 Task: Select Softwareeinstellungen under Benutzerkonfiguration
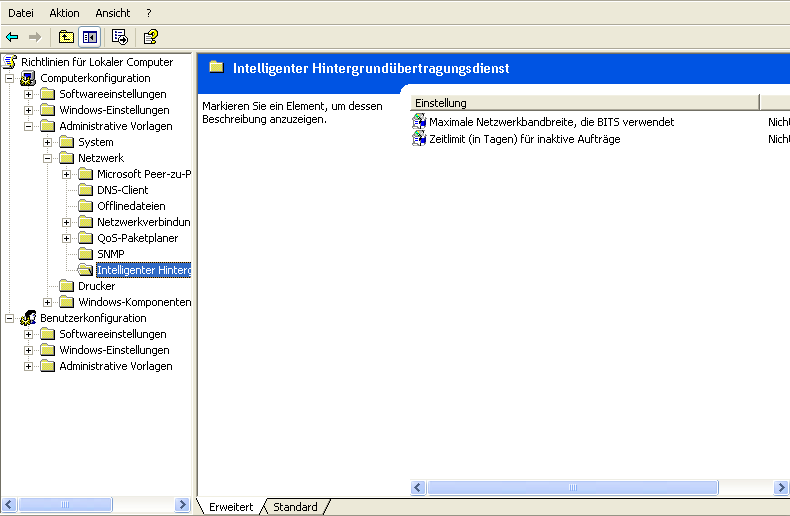pyautogui.click(x=113, y=334)
